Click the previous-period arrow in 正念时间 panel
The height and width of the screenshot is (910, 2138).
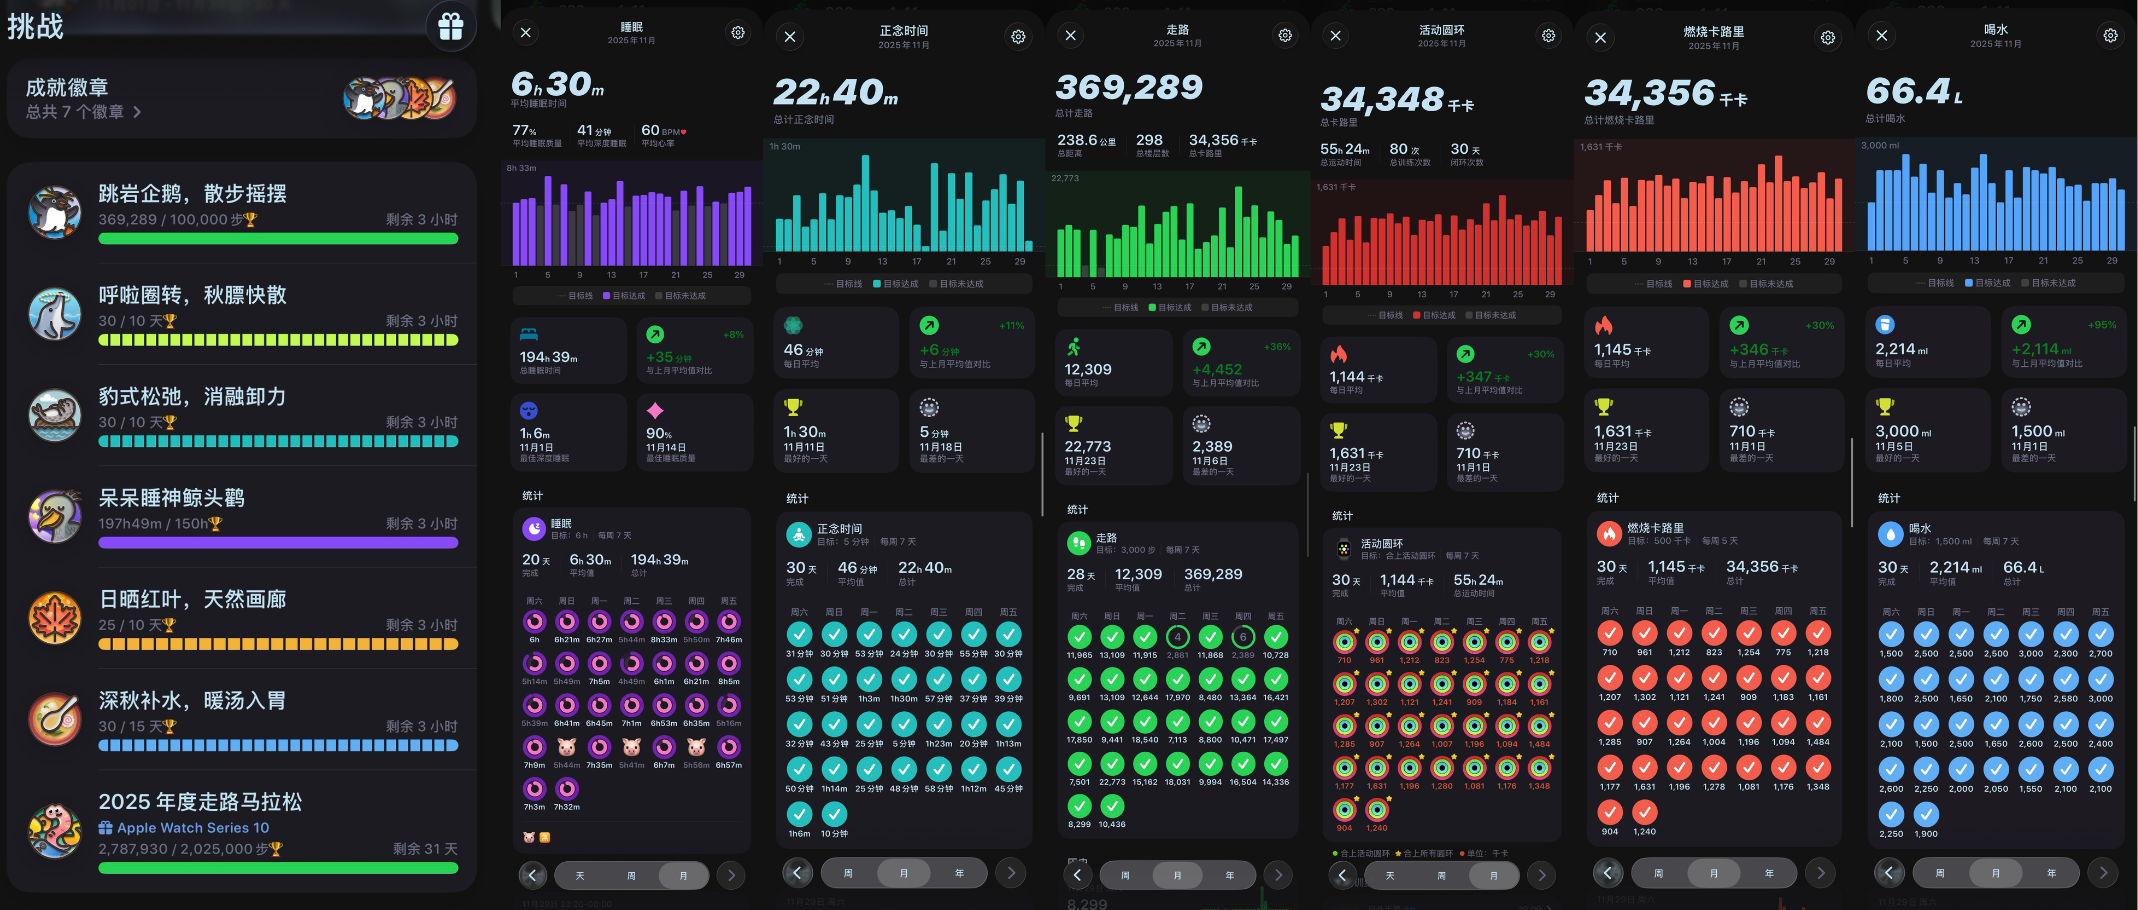pyautogui.click(x=797, y=872)
